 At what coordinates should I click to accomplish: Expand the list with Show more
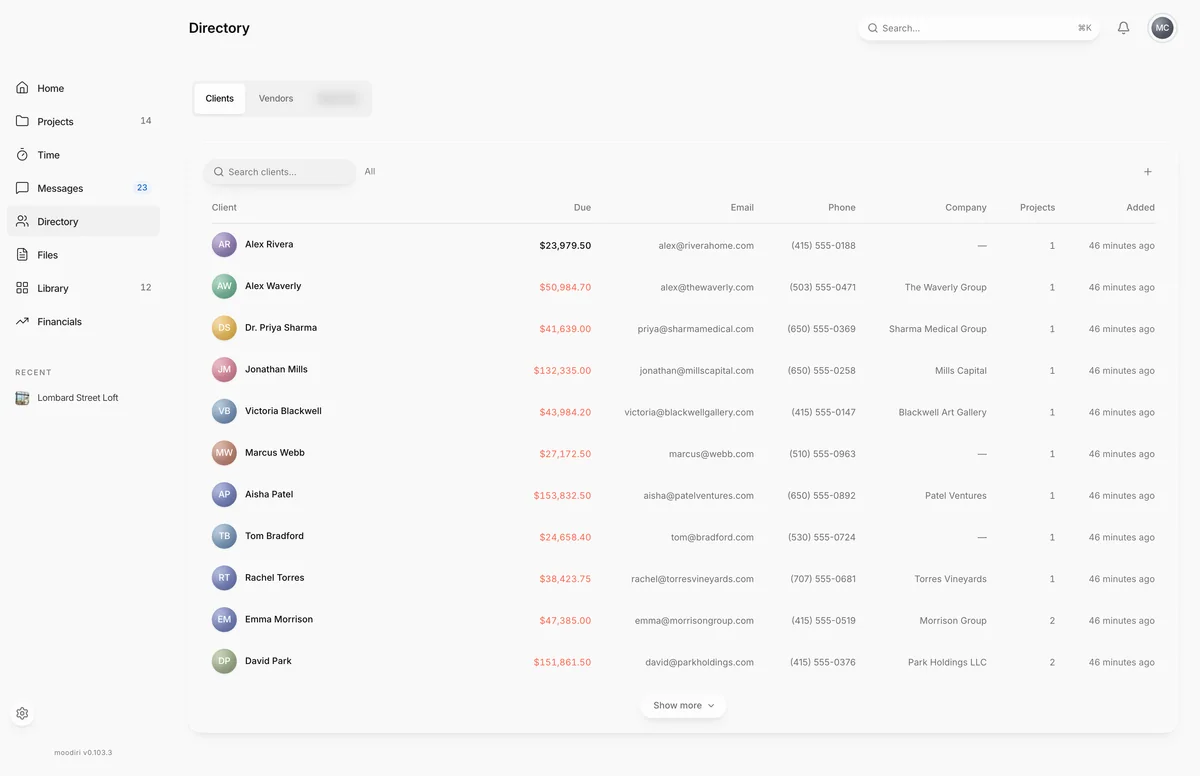684,706
